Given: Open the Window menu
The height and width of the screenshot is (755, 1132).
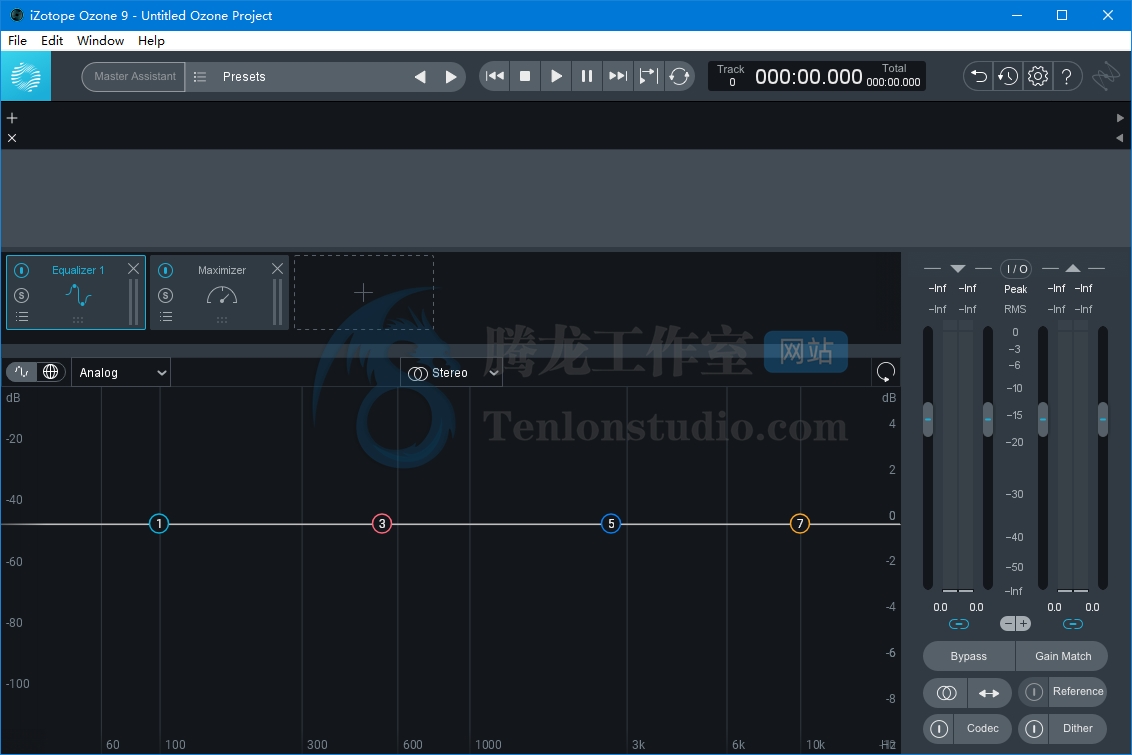Looking at the screenshot, I should (100, 40).
